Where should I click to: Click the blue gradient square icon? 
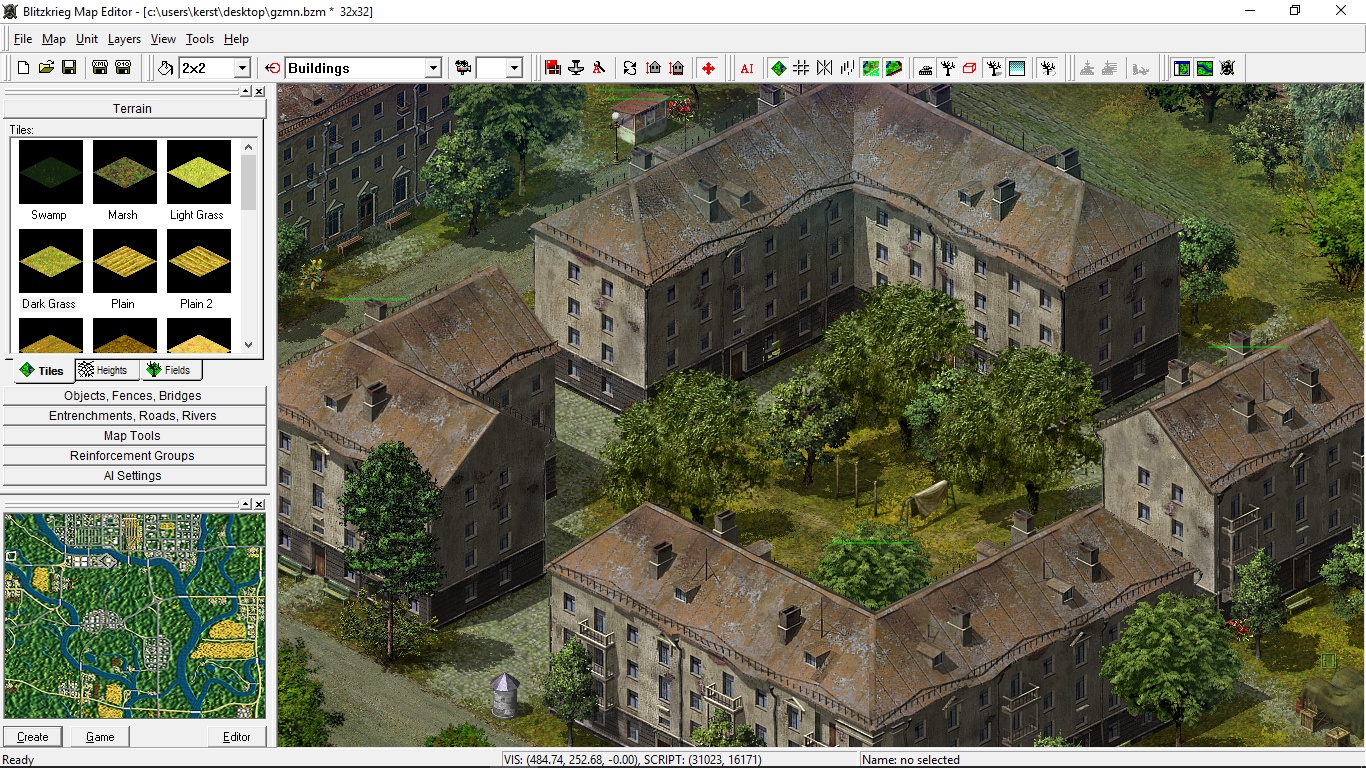1017,68
